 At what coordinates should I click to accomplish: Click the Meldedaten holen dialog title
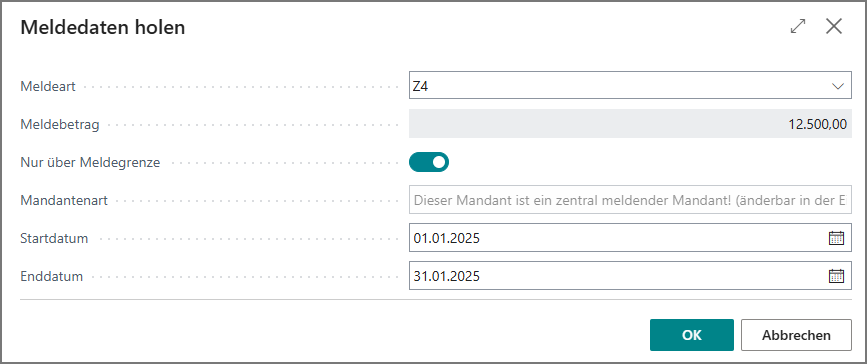tap(103, 27)
